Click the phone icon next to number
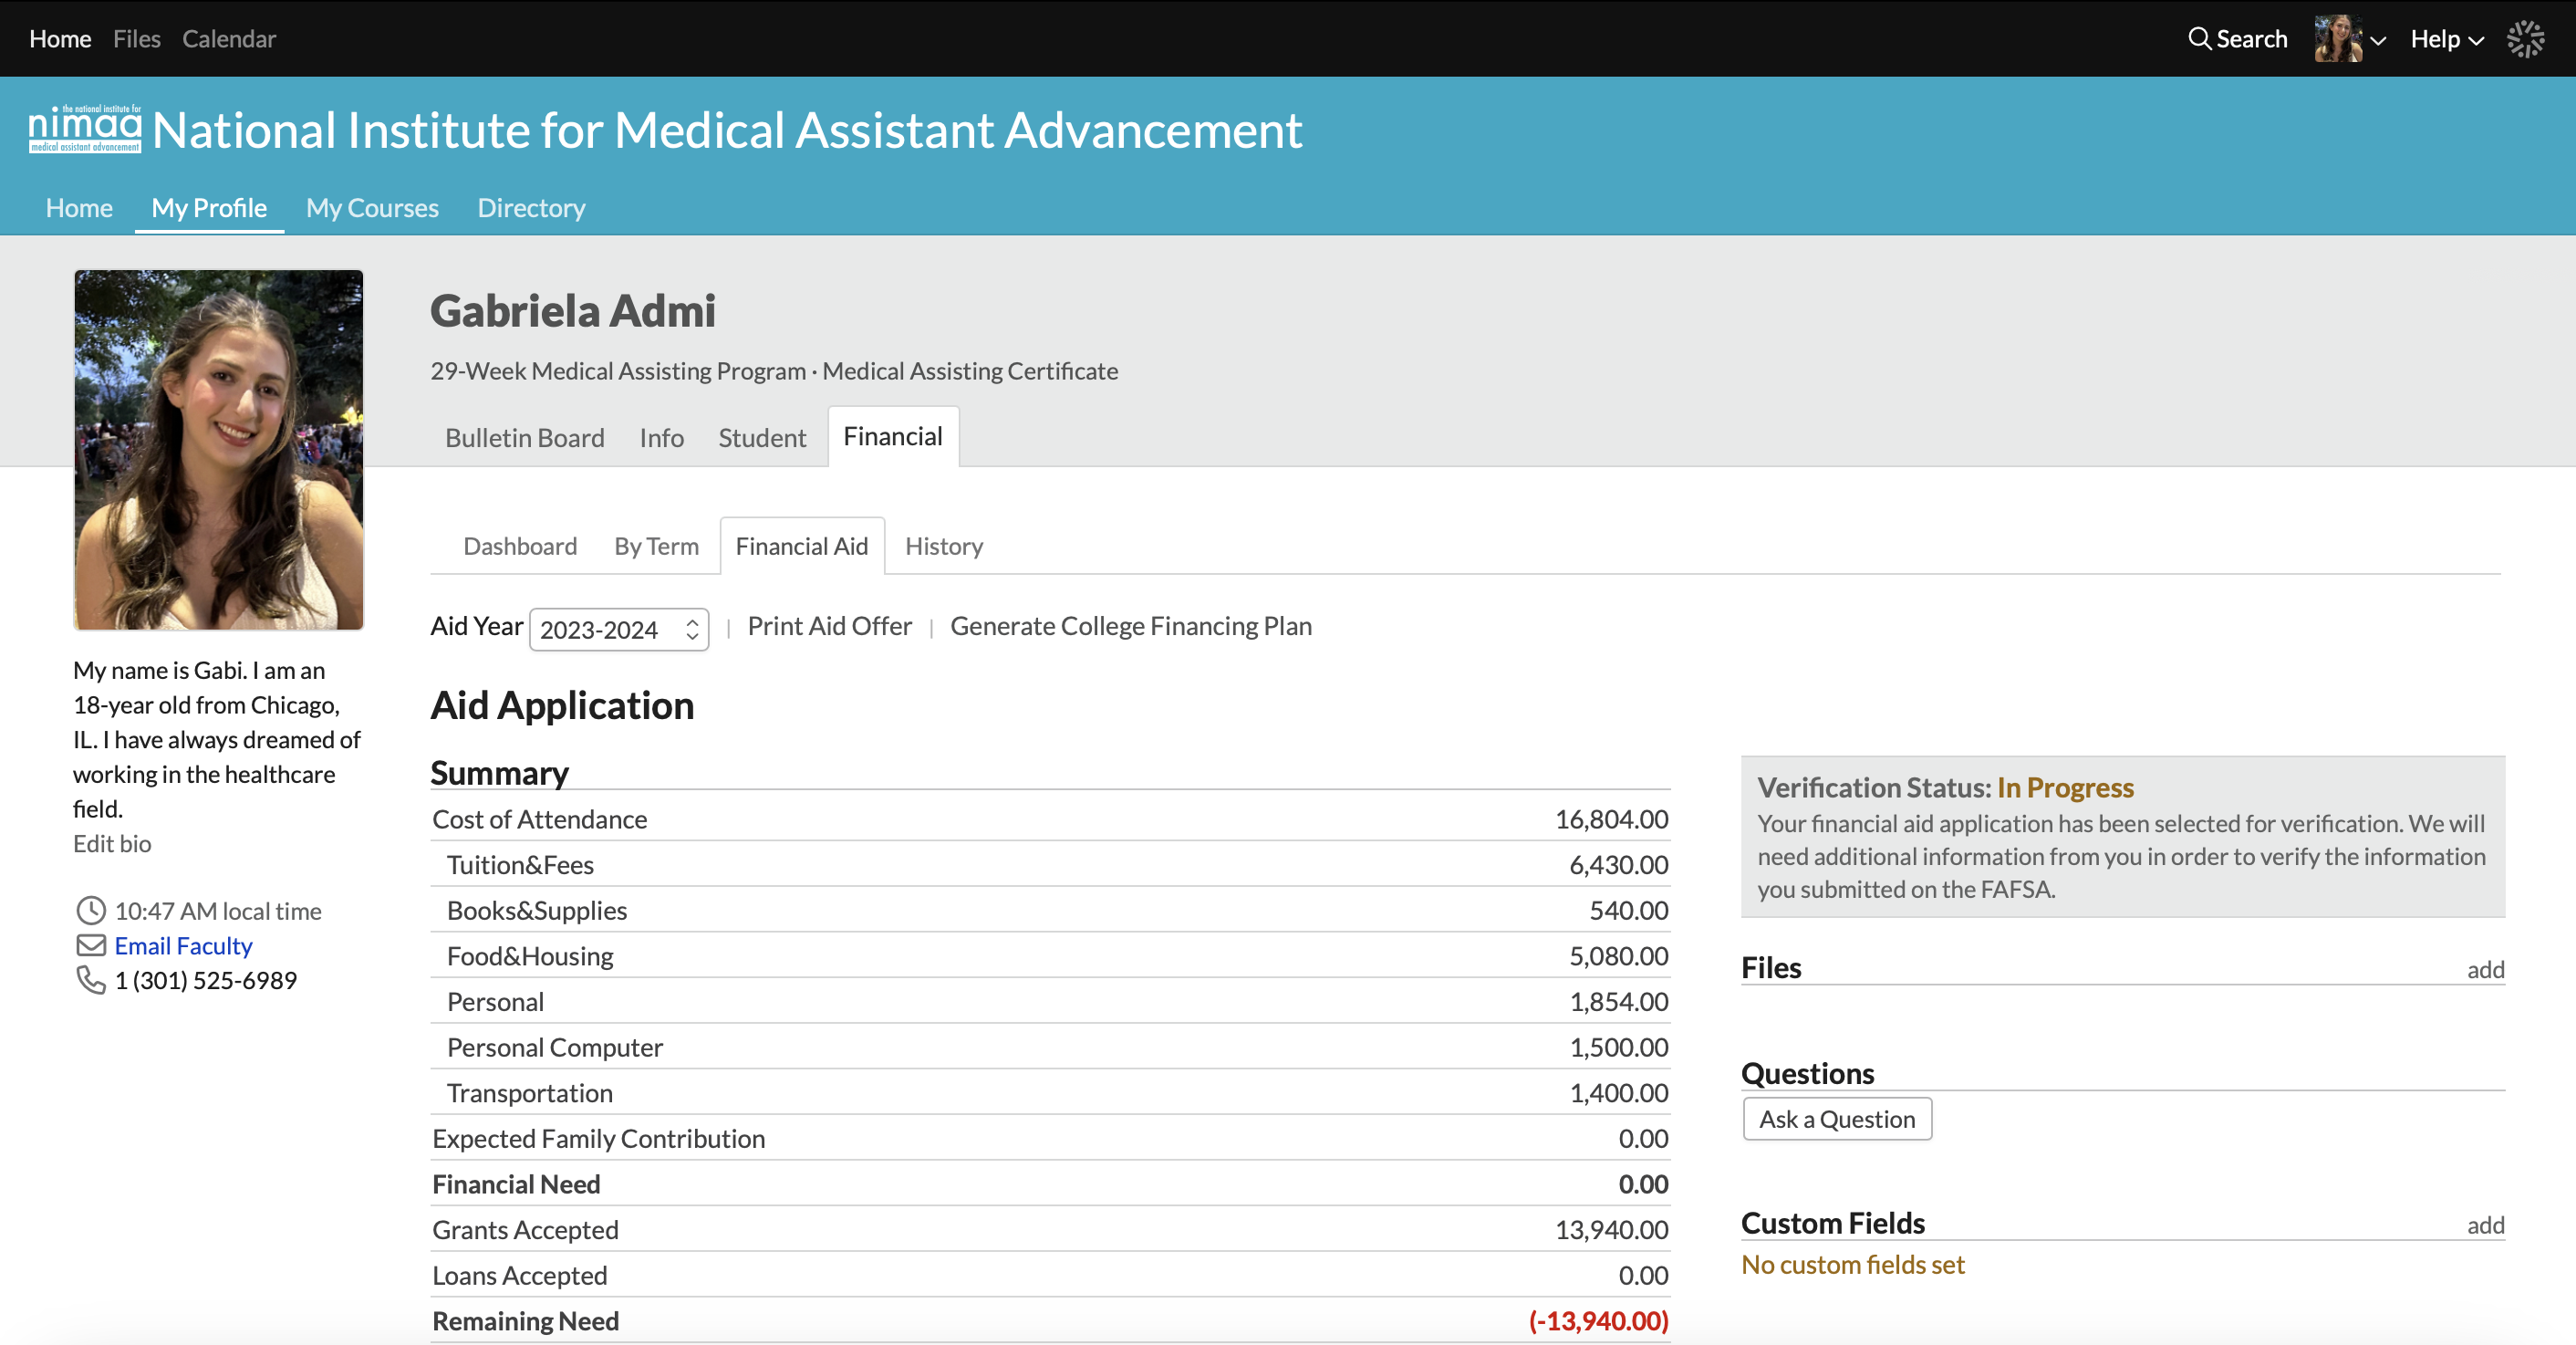Image resolution: width=2576 pixels, height=1345 pixels. point(91,980)
